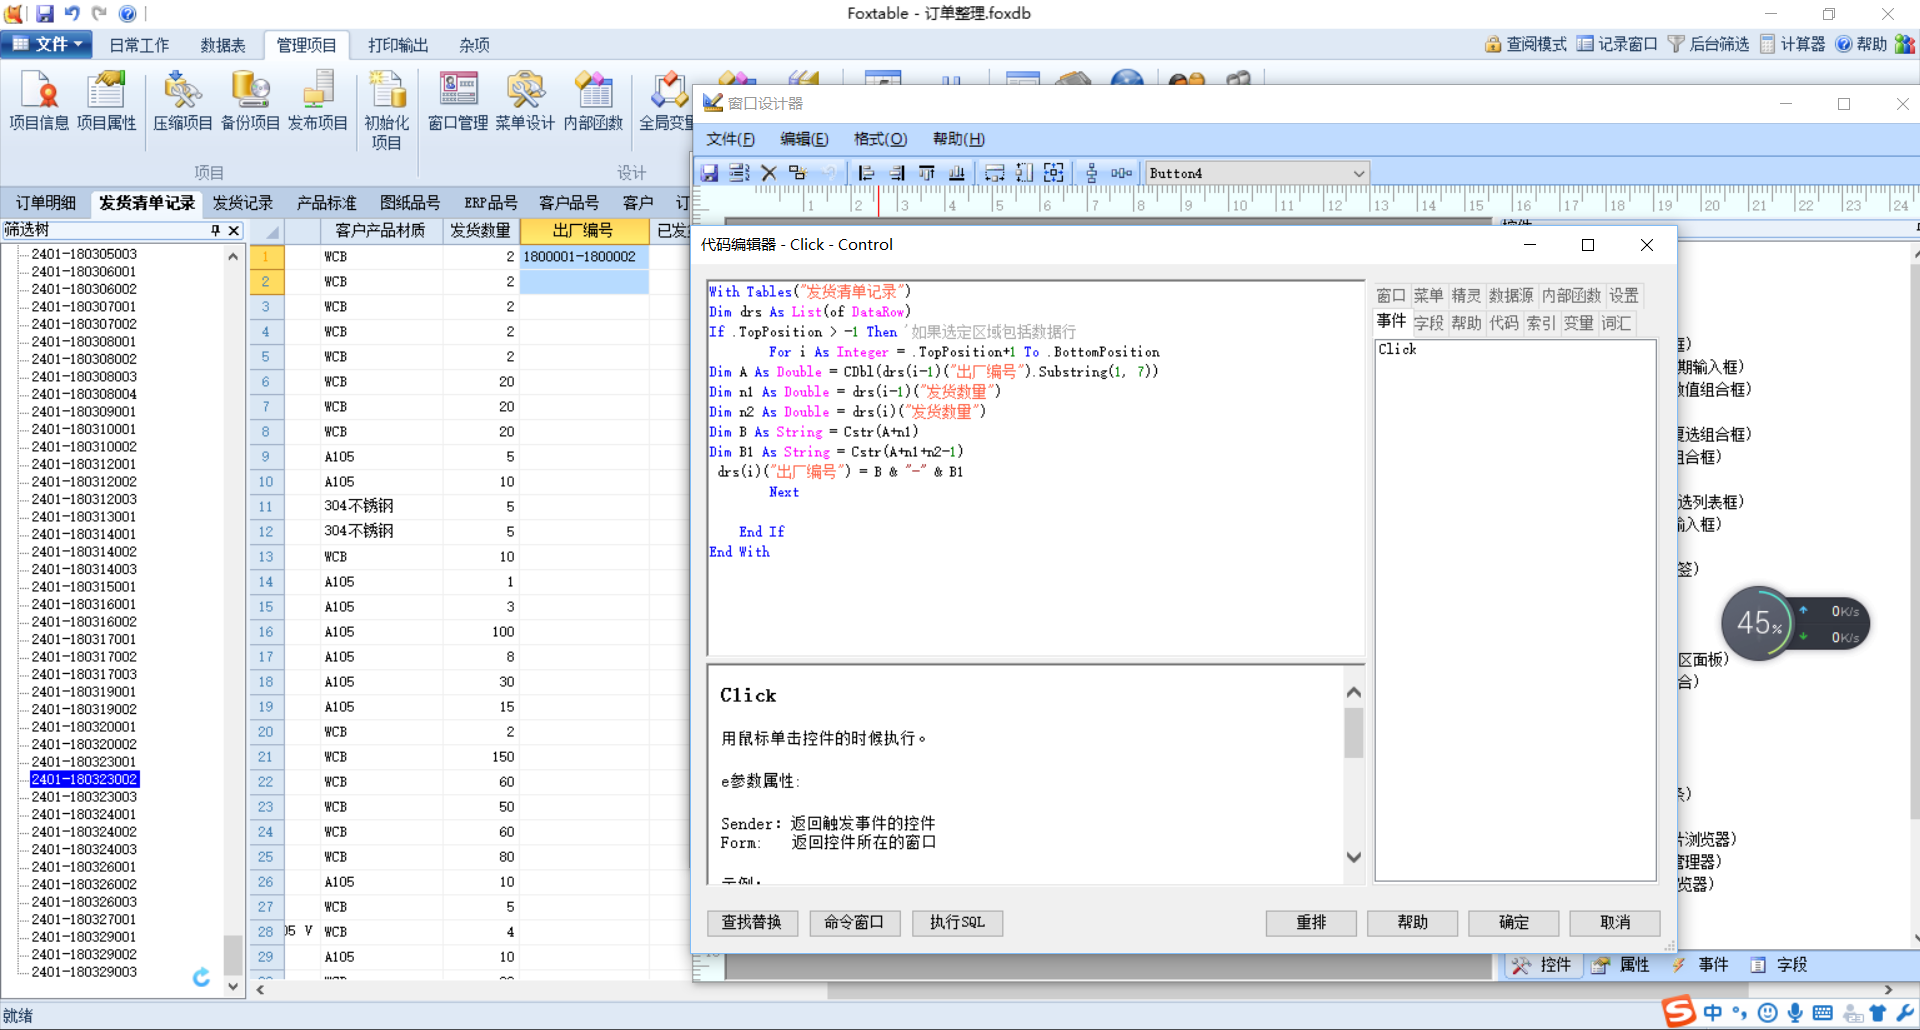Close the 筛选树 filter tree panel
The width and height of the screenshot is (1920, 1030).
[x=234, y=231]
